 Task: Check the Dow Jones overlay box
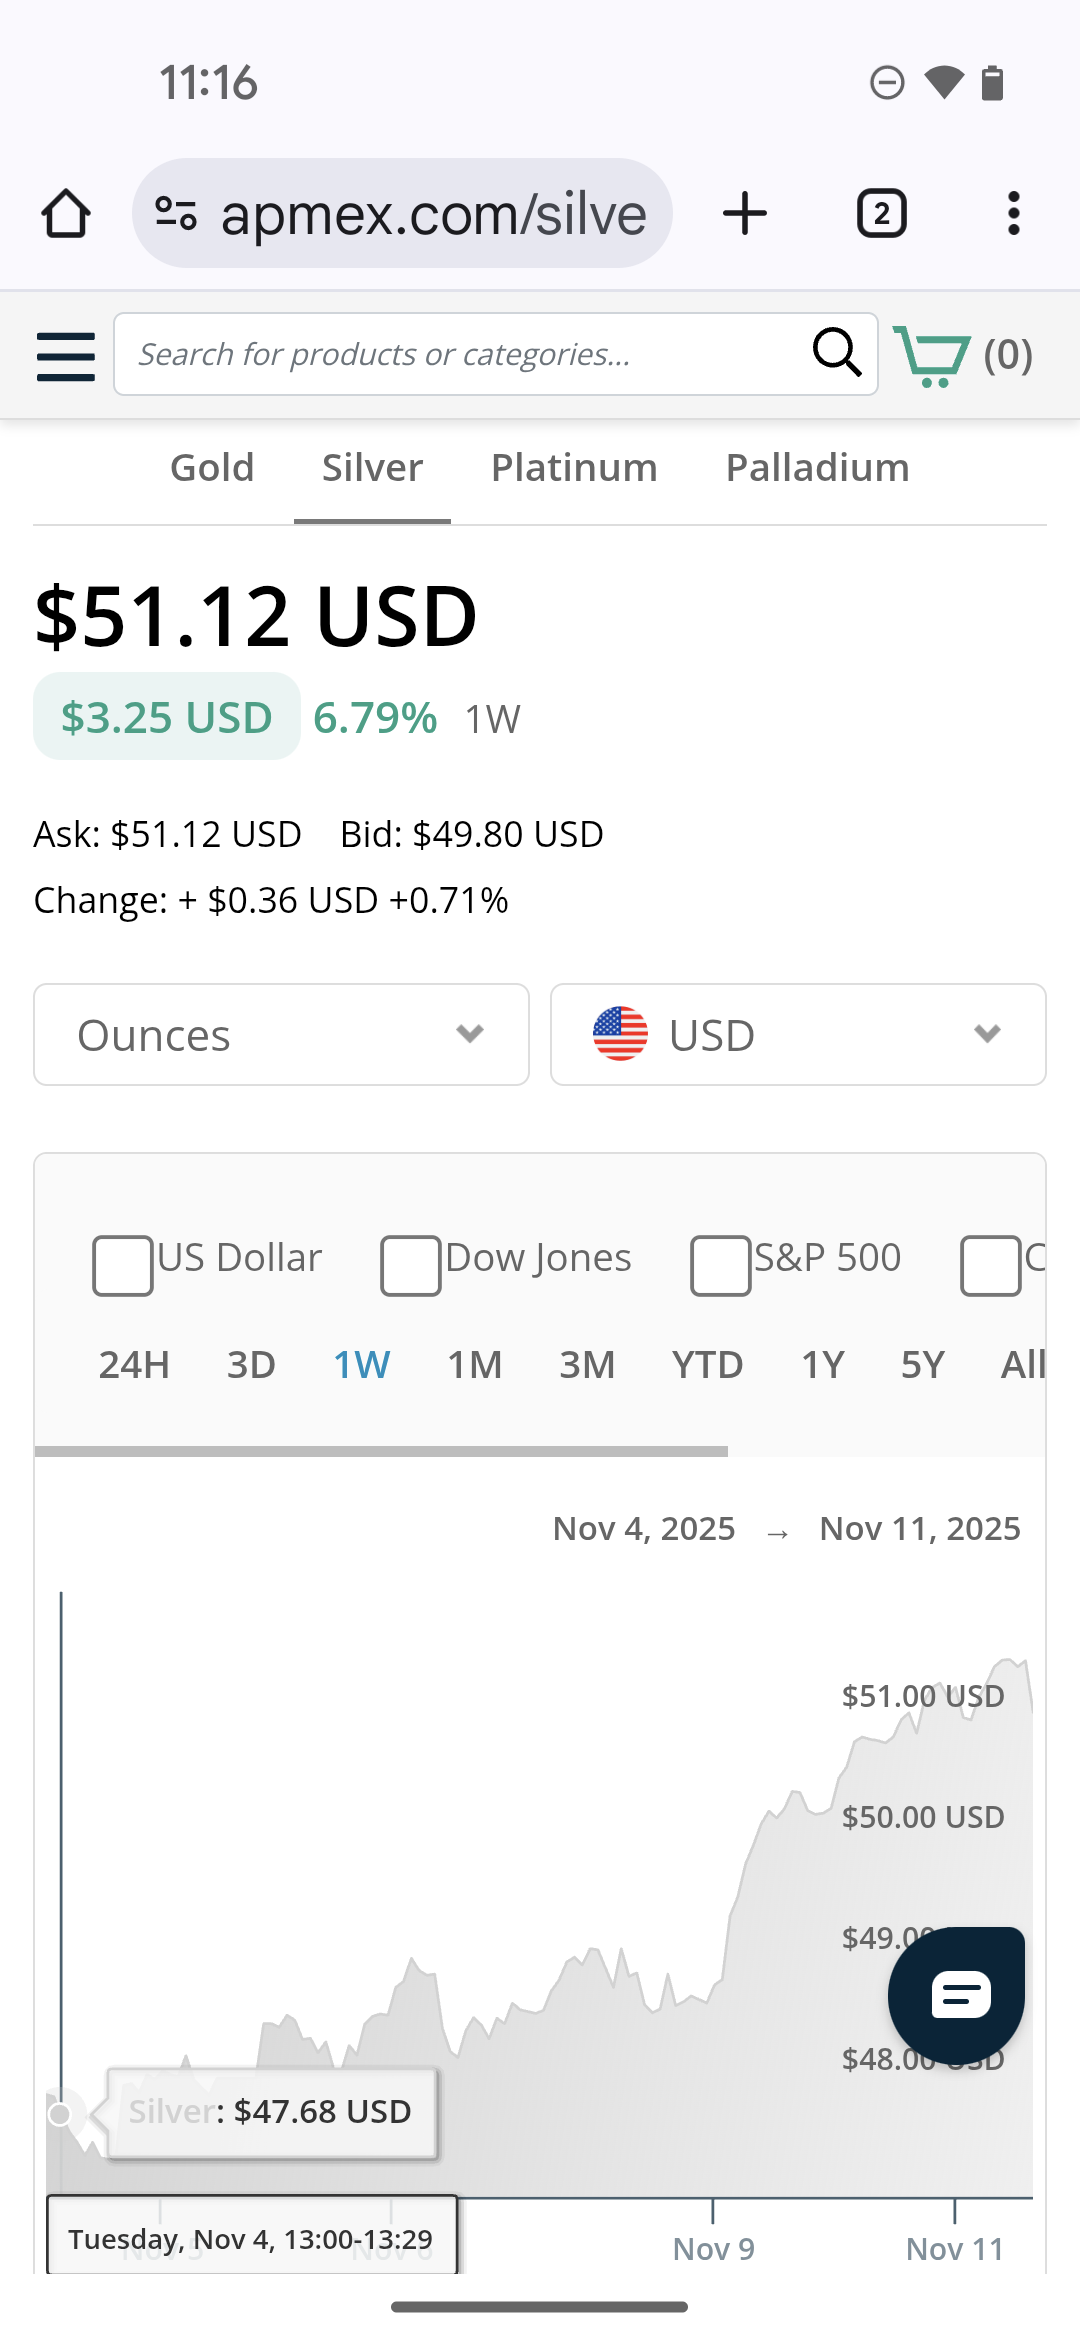[410, 1265]
